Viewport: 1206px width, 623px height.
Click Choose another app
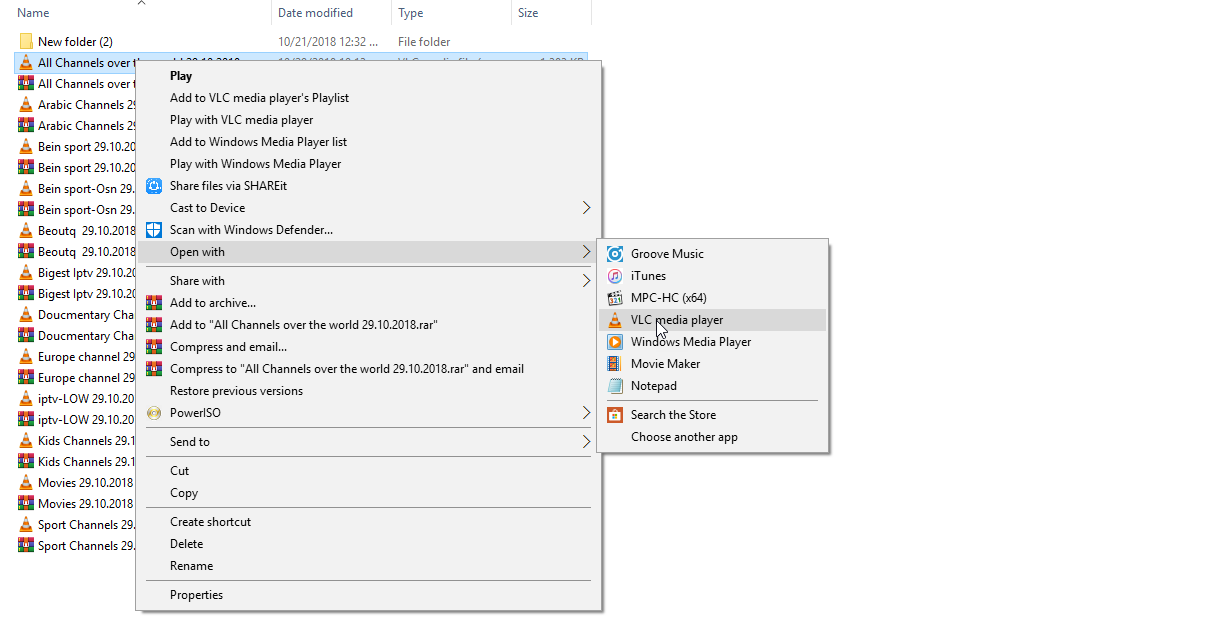coord(684,437)
